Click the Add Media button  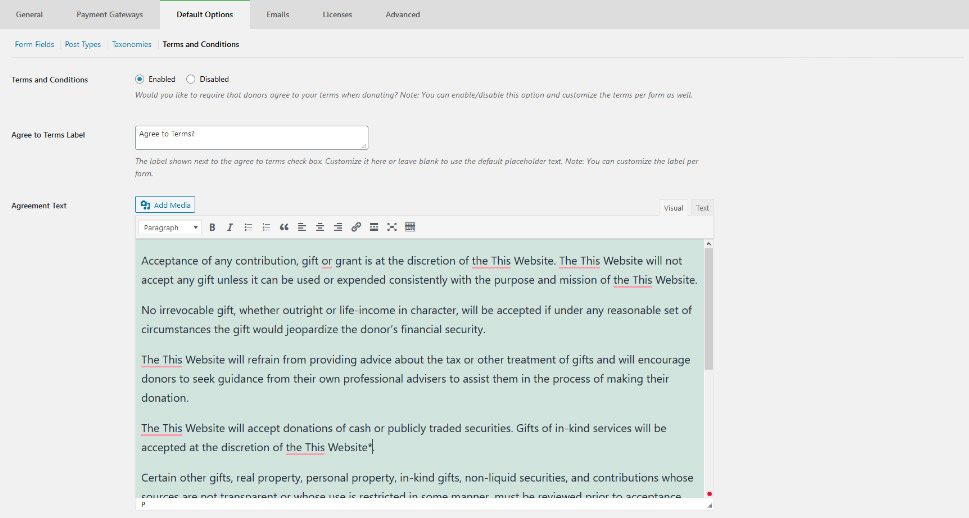(x=165, y=205)
